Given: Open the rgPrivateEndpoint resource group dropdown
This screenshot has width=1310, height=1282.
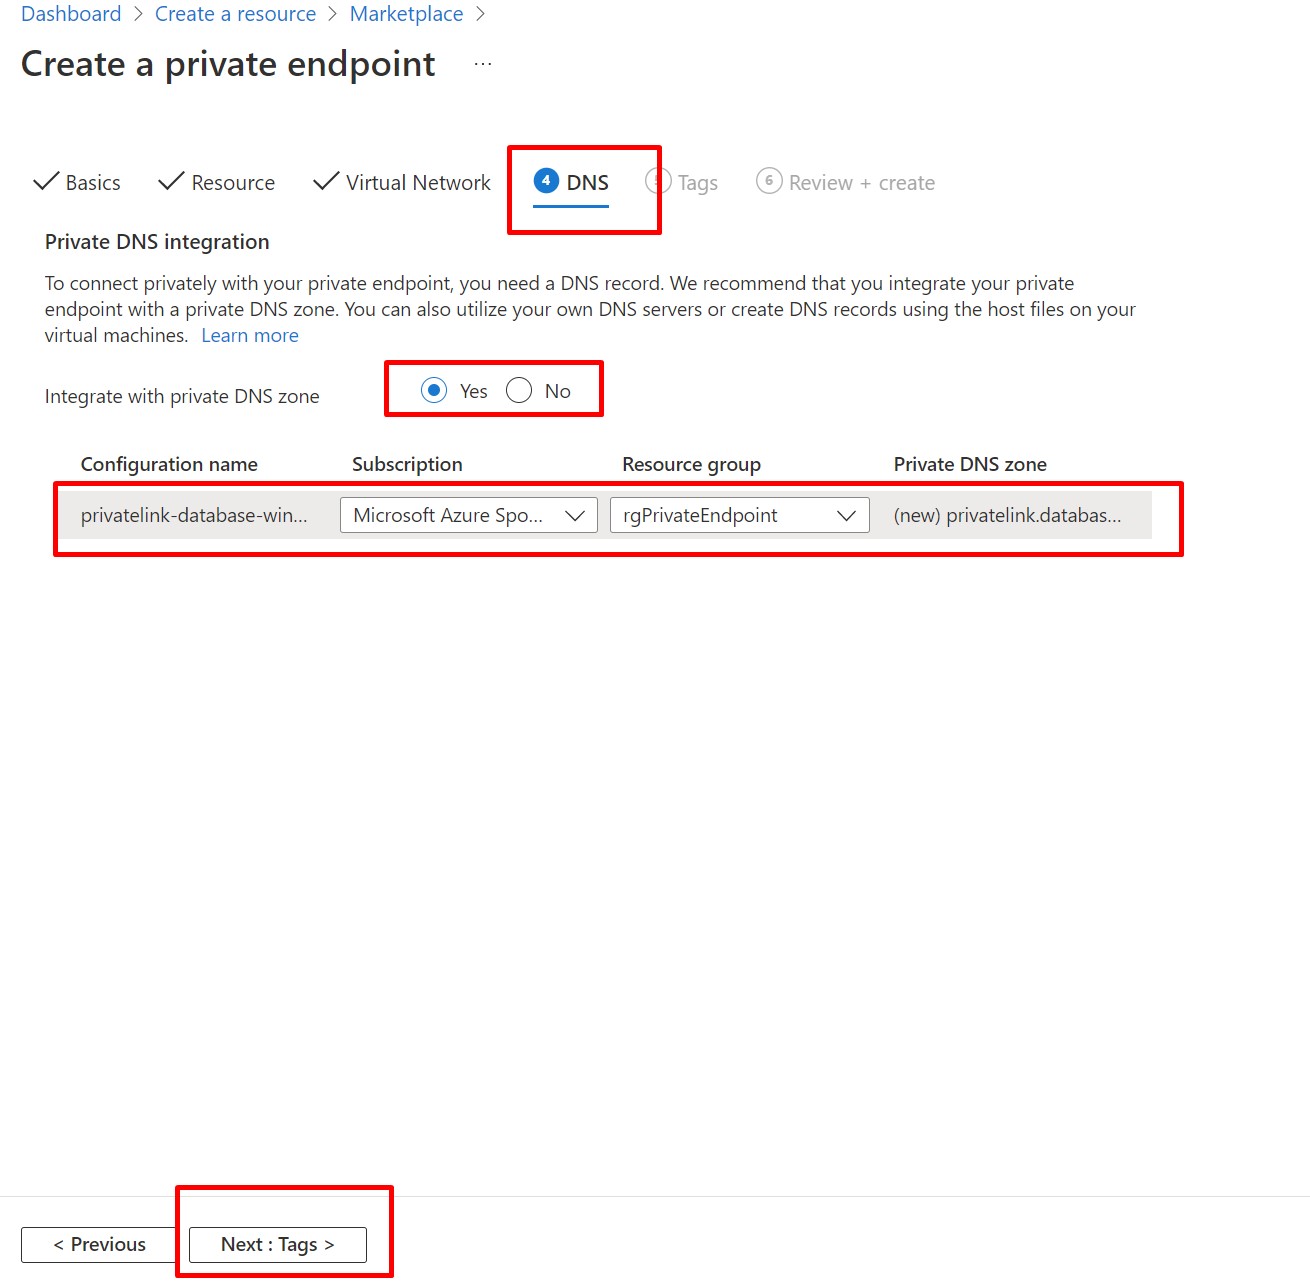Looking at the screenshot, I should 739,515.
